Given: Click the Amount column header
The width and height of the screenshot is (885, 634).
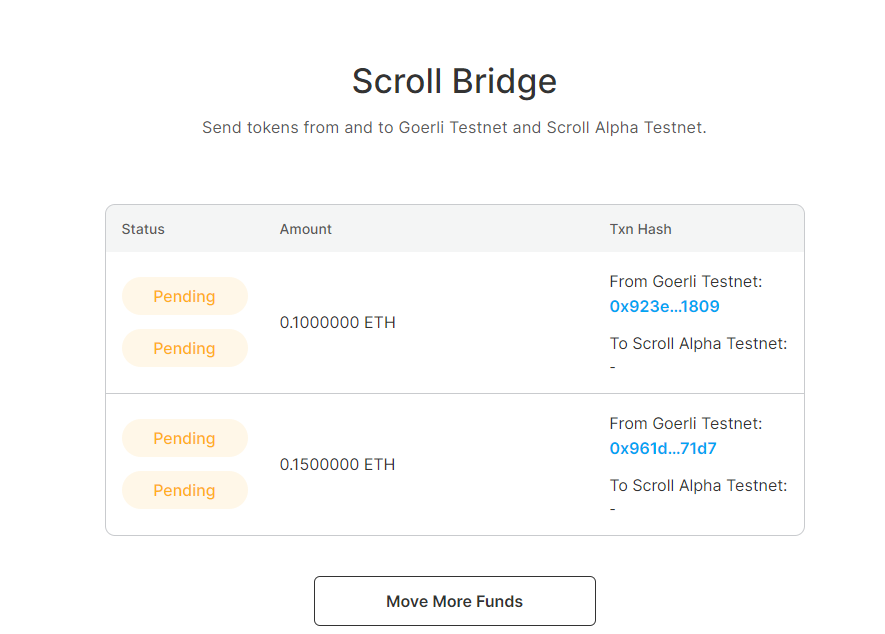Looking at the screenshot, I should tap(305, 229).
